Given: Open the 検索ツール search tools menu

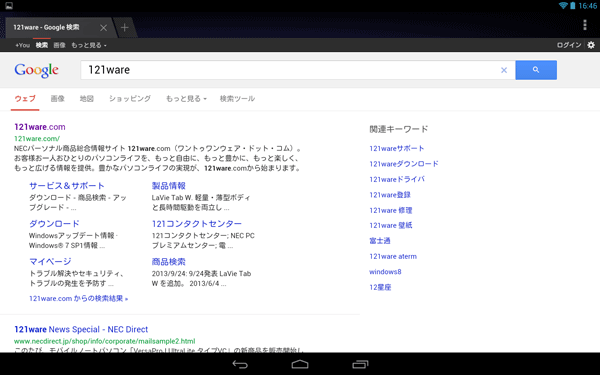Looking at the screenshot, I should [237, 99].
